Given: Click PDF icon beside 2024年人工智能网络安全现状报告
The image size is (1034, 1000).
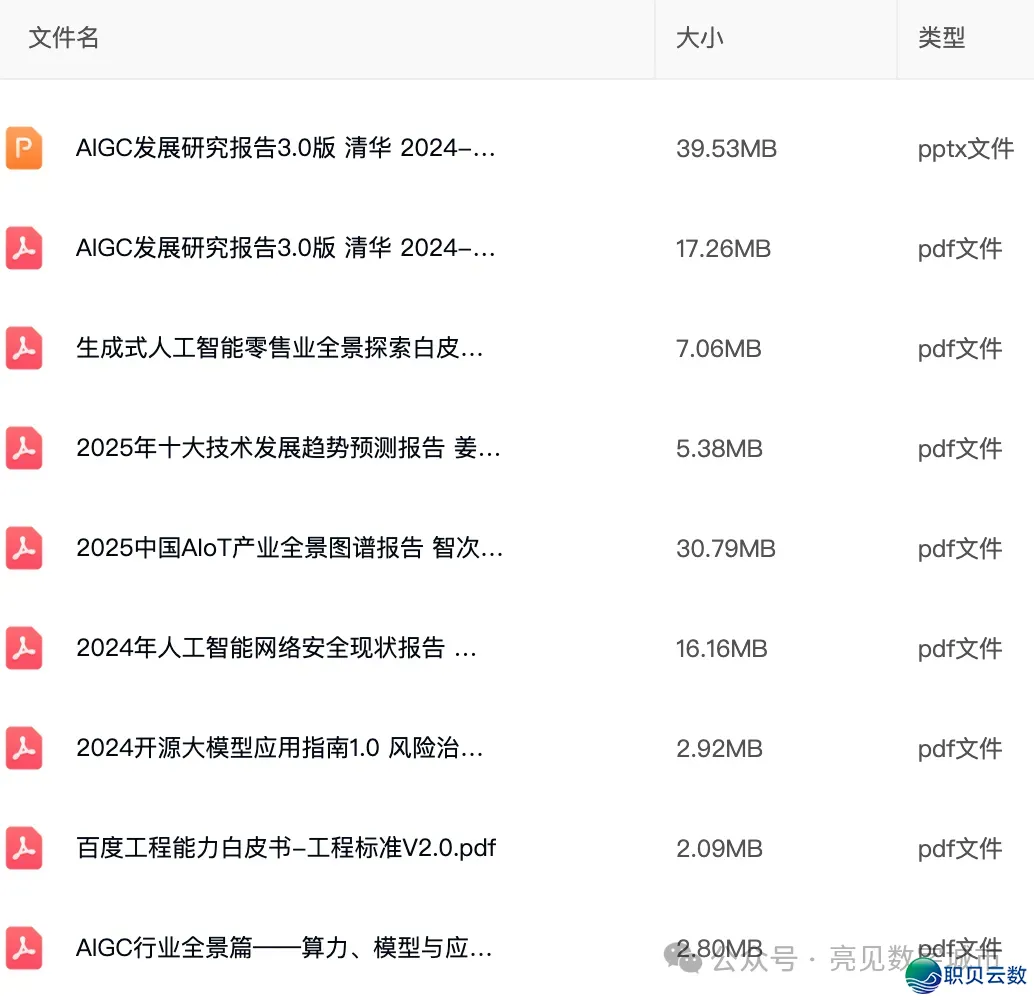Looking at the screenshot, I should (24, 648).
